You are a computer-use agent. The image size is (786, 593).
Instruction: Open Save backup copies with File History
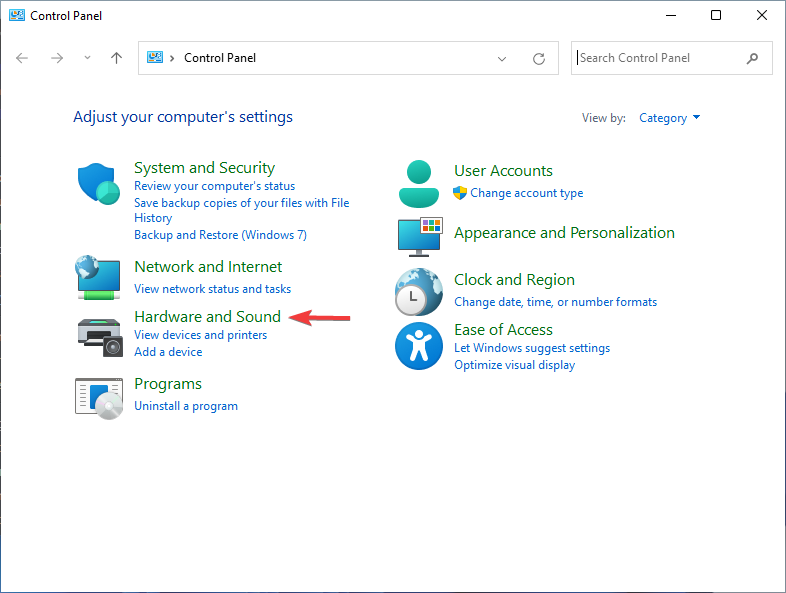pyautogui.click(x=242, y=210)
